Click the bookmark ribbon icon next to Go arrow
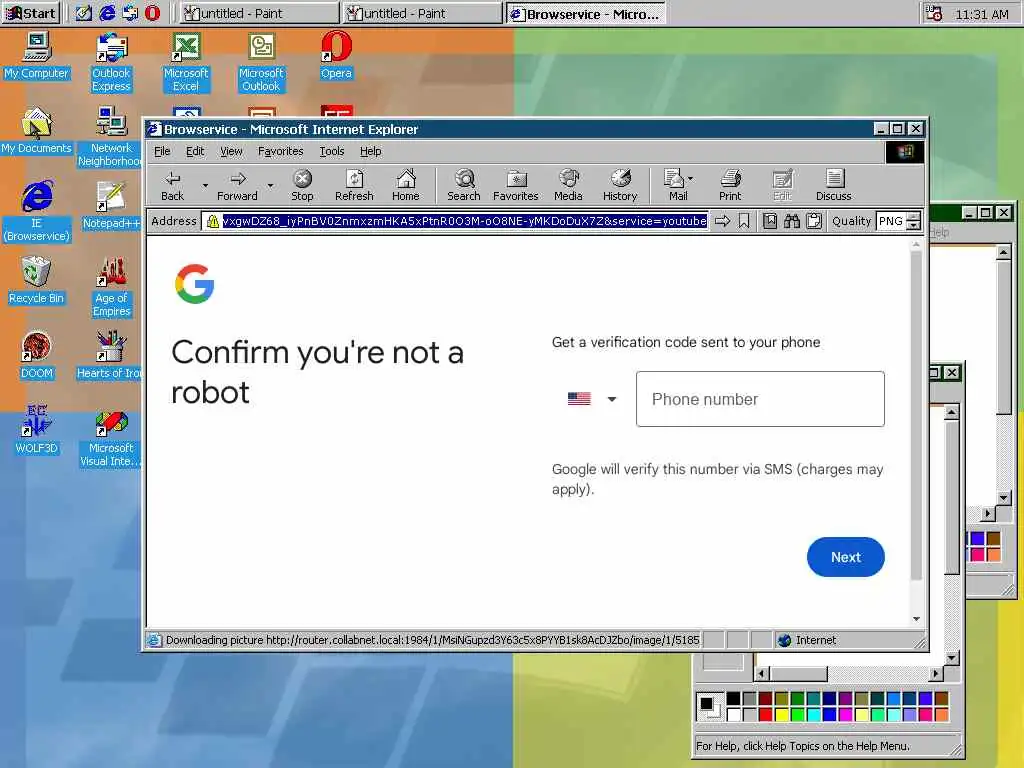This screenshot has height=768, width=1024. point(744,221)
